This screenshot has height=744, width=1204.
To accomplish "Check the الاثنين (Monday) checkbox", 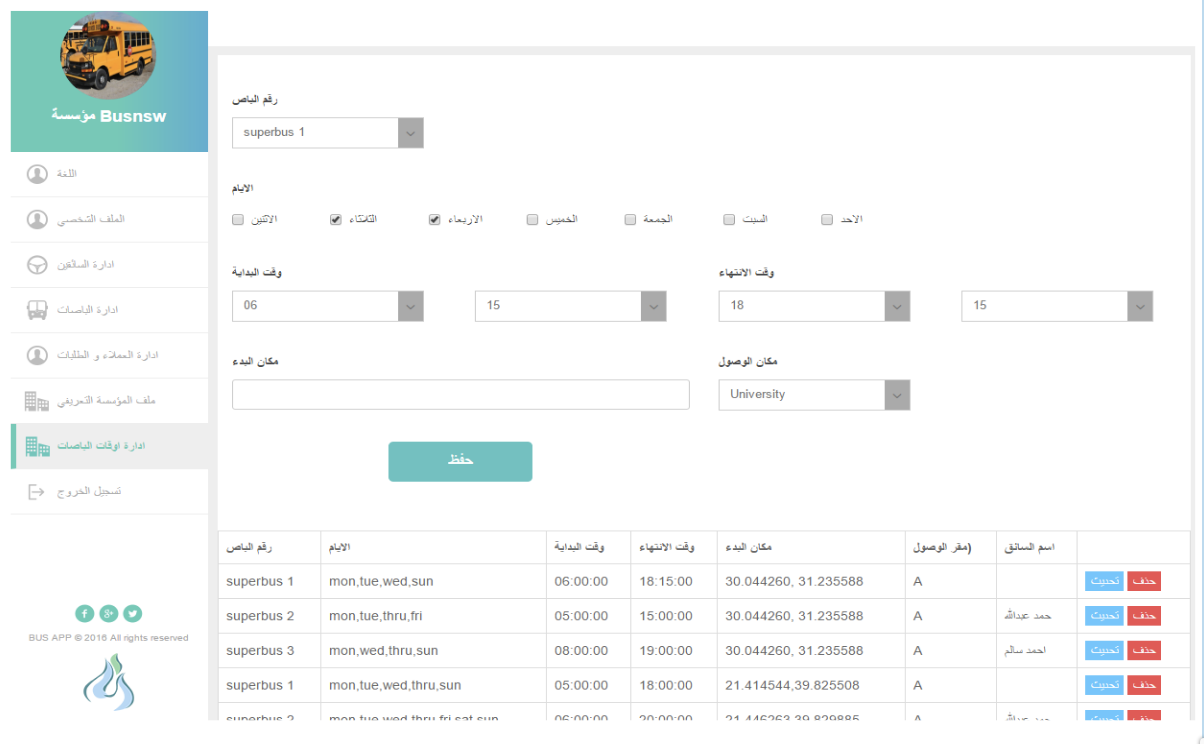I will pos(238,220).
